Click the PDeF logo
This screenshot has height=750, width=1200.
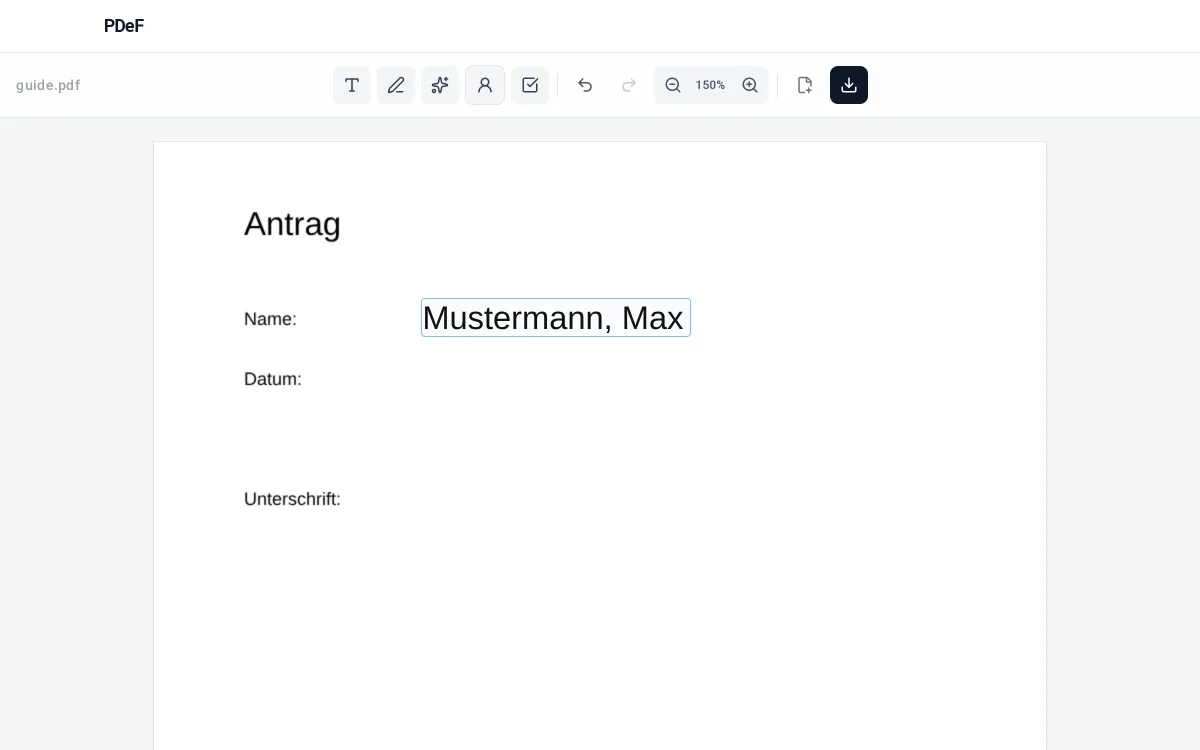[x=124, y=26]
